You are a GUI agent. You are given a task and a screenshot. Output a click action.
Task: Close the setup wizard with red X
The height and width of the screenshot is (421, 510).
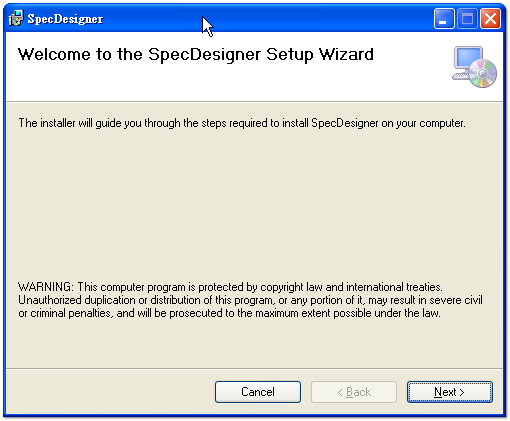pyautogui.click(x=490, y=18)
